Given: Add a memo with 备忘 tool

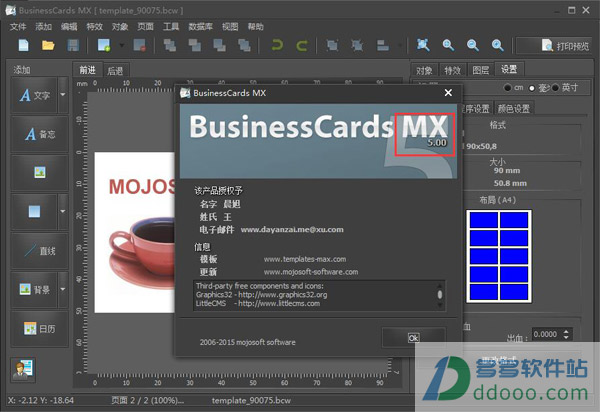Looking at the screenshot, I should [40, 134].
